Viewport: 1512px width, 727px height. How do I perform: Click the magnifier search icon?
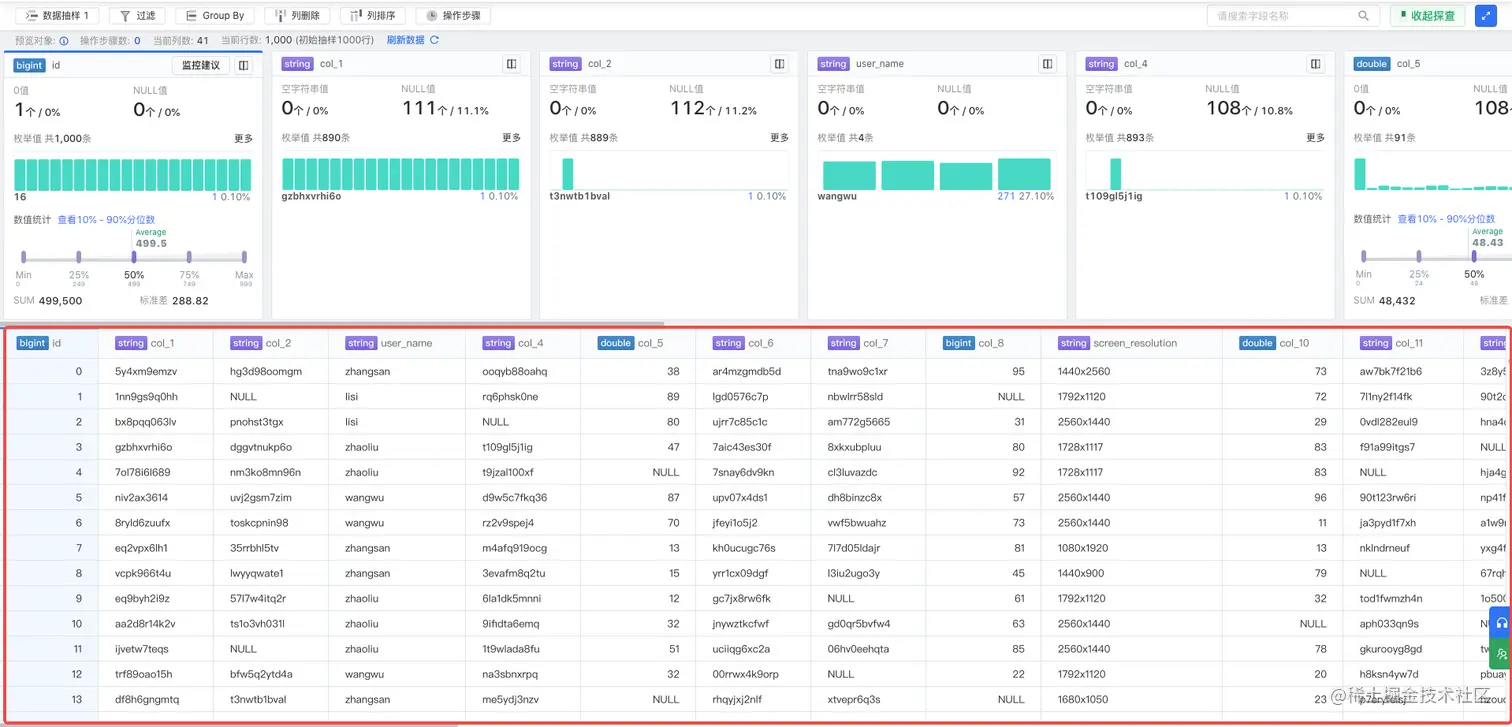[x=1364, y=16]
